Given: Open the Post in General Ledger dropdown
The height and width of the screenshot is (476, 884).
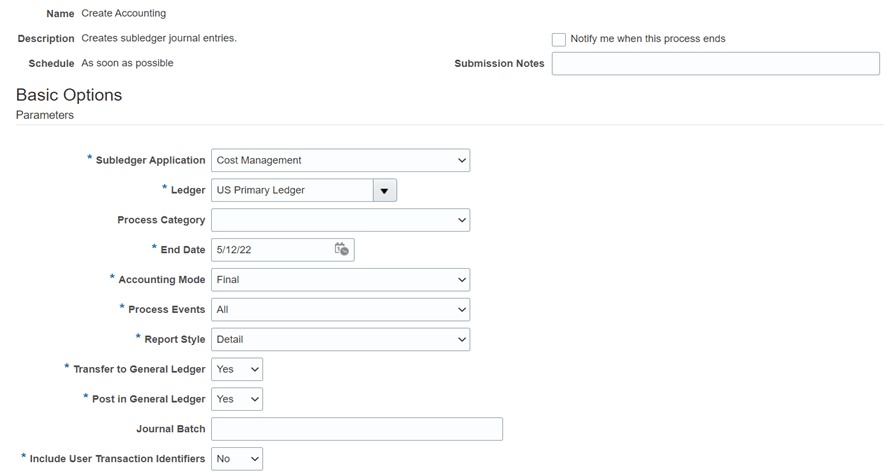Looking at the screenshot, I should pos(237,399).
